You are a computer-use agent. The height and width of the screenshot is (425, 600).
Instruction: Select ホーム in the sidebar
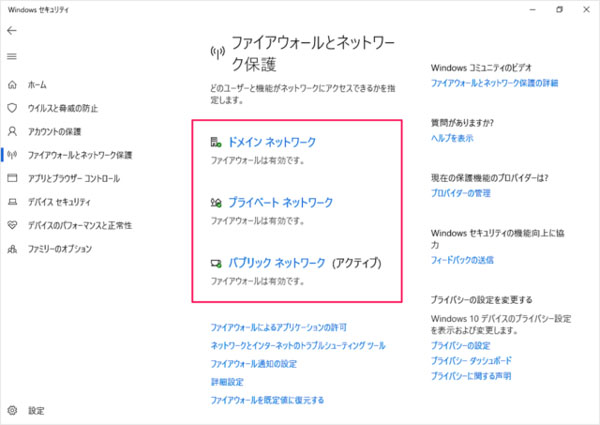pyautogui.click(x=37, y=85)
